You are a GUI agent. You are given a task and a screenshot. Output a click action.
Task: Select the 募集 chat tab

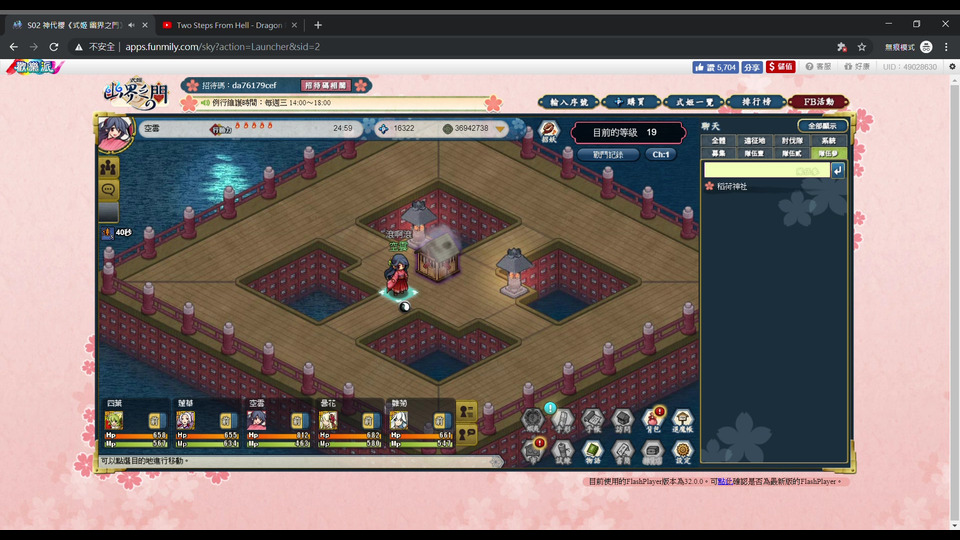point(718,153)
